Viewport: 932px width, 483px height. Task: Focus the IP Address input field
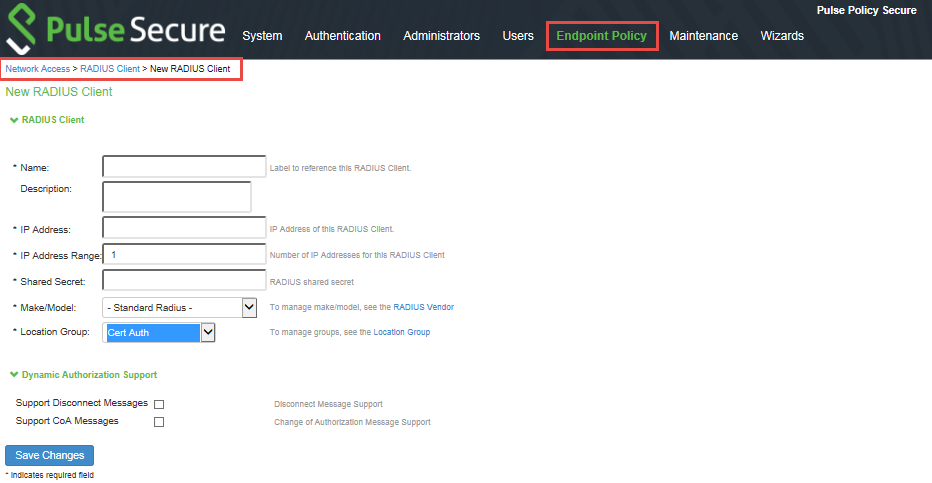point(184,228)
